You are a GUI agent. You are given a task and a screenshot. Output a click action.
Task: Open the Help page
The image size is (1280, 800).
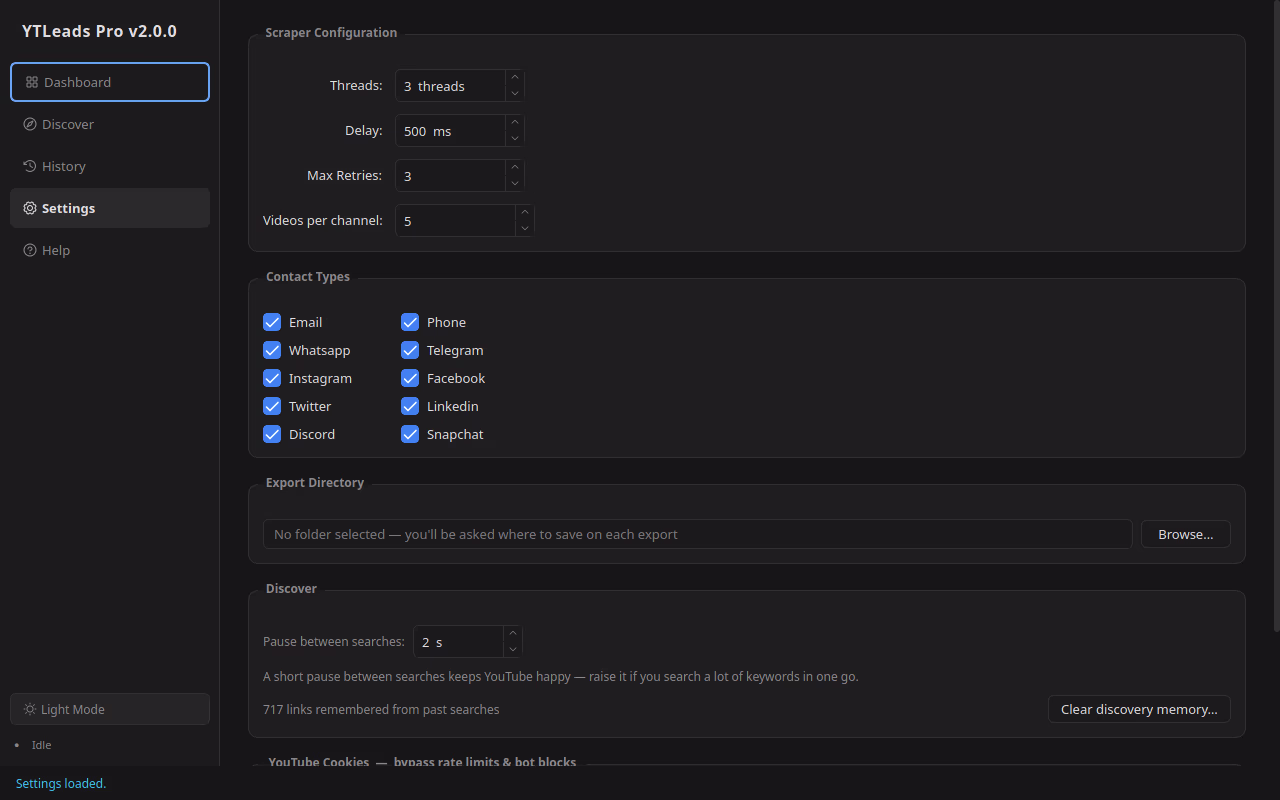pos(110,250)
